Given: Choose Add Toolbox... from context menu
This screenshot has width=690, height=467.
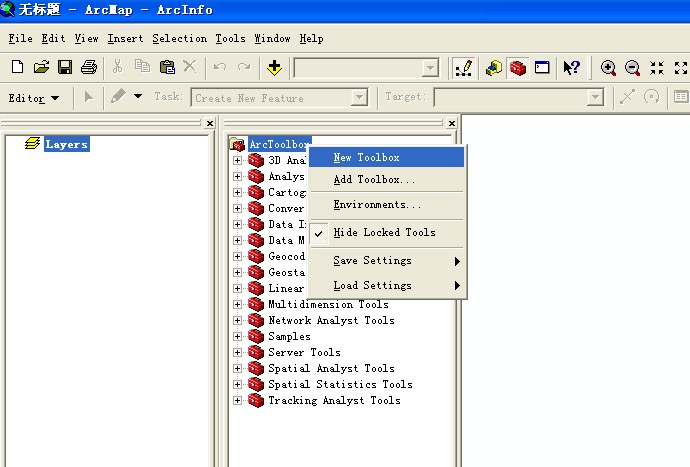Looking at the screenshot, I should tap(387, 180).
